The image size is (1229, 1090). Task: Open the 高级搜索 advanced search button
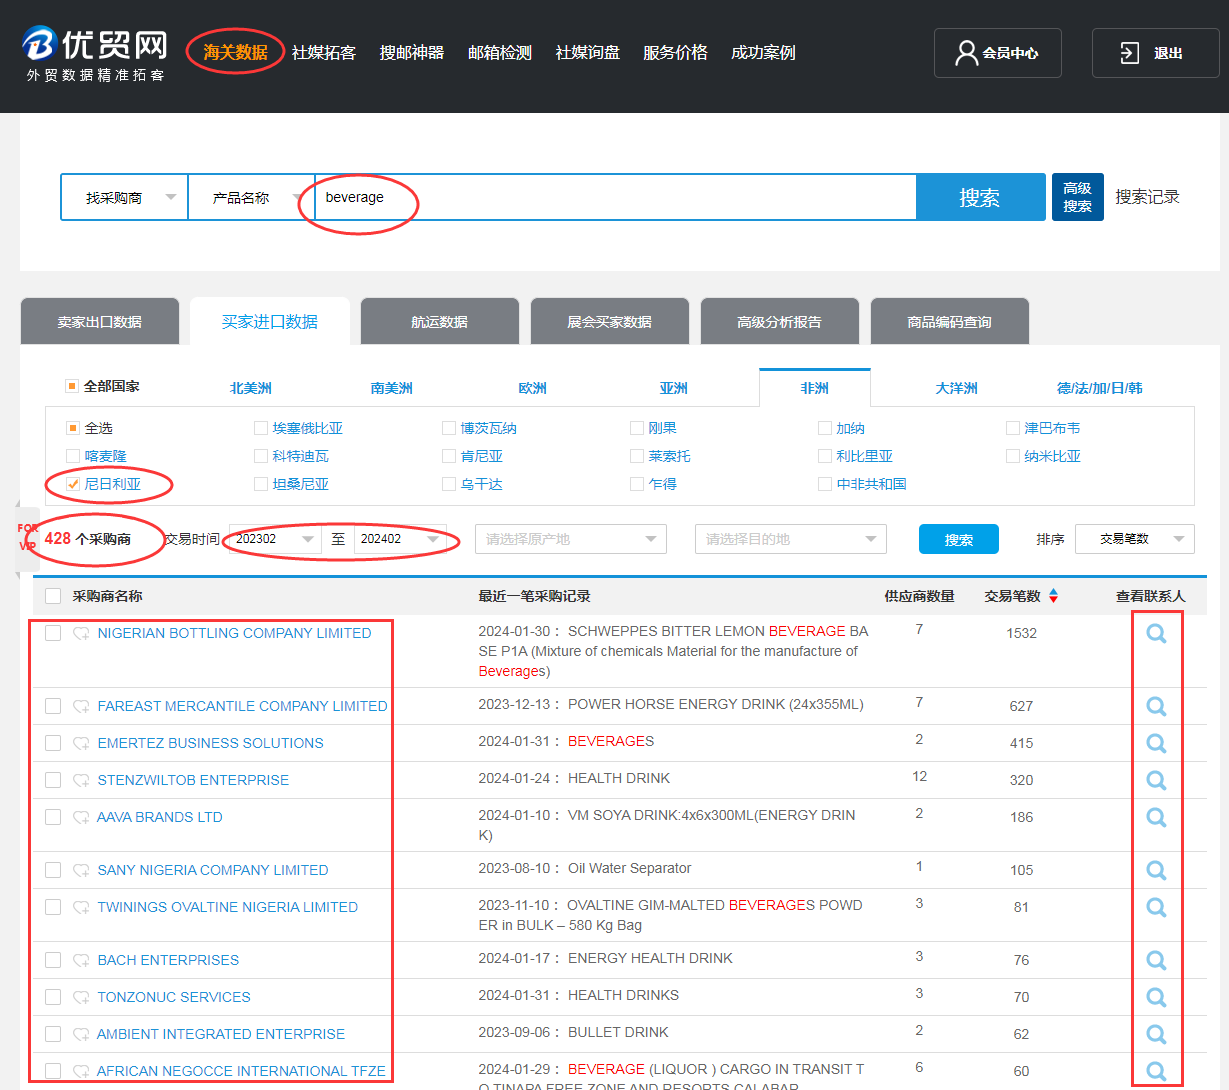coord(1077,197)
